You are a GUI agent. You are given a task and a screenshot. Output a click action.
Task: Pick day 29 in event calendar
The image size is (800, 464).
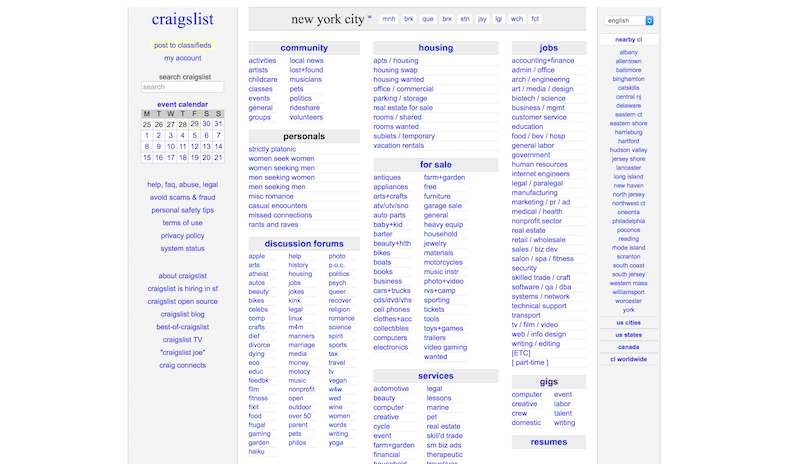[194, 124]
